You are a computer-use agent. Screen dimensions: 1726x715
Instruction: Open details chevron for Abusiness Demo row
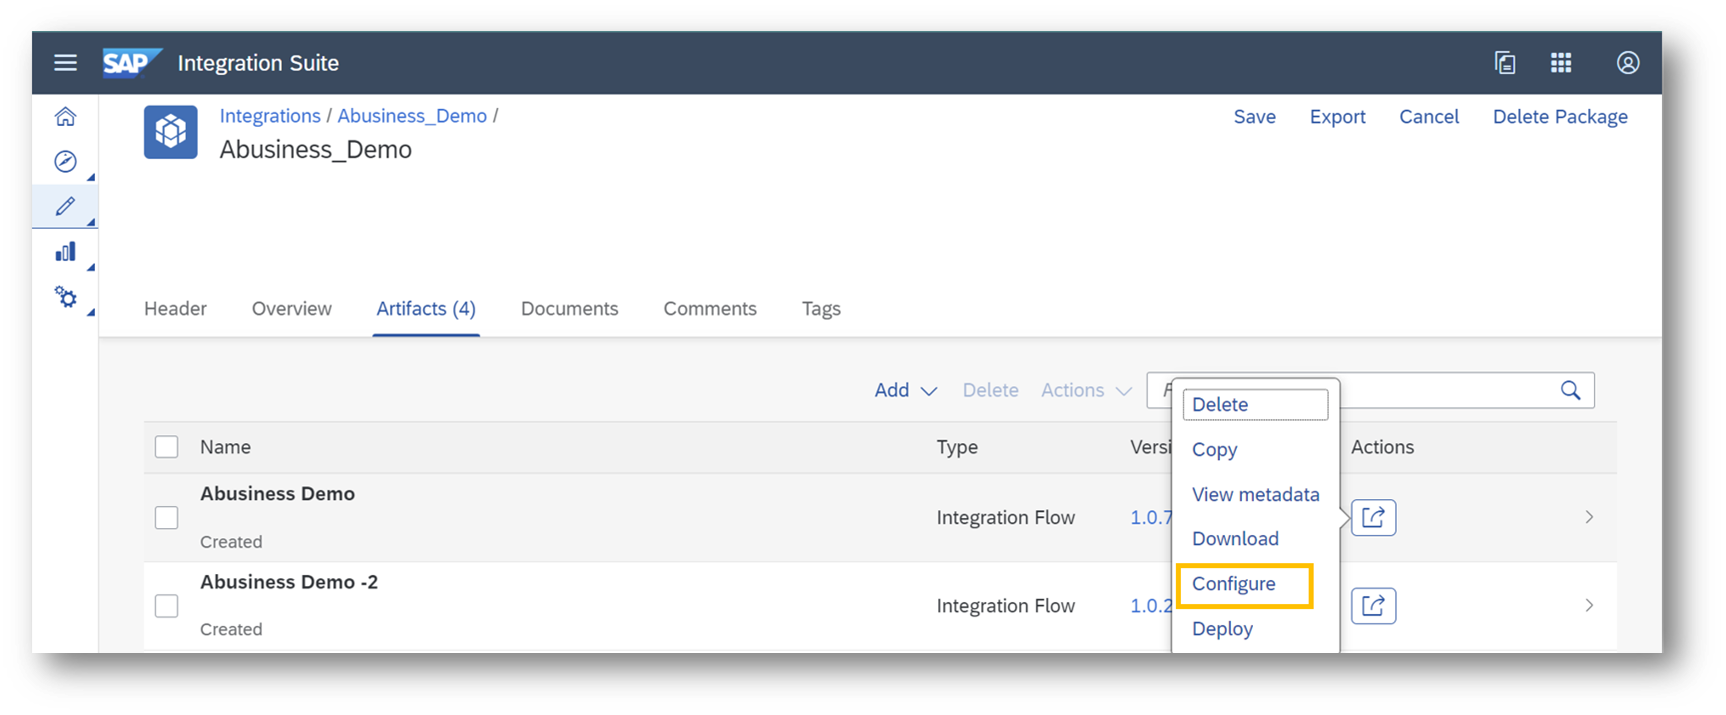[x=1589, y=517]
